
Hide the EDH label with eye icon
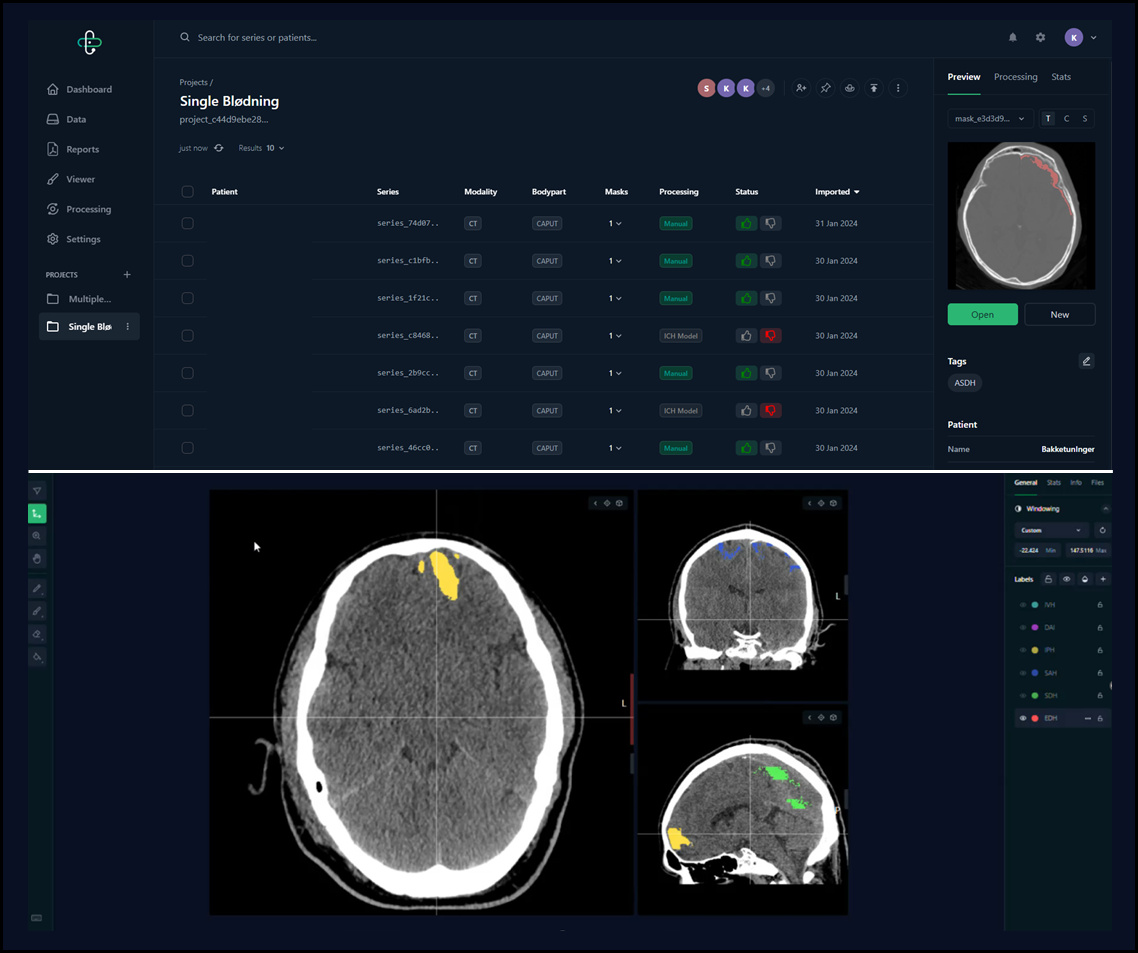[x=1022, y=718]
